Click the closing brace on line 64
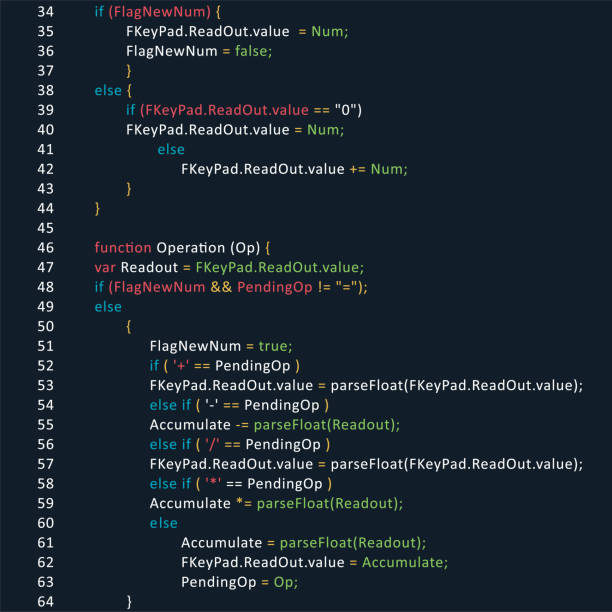Screen dimensions: 612x612 (x=129, y=602)
